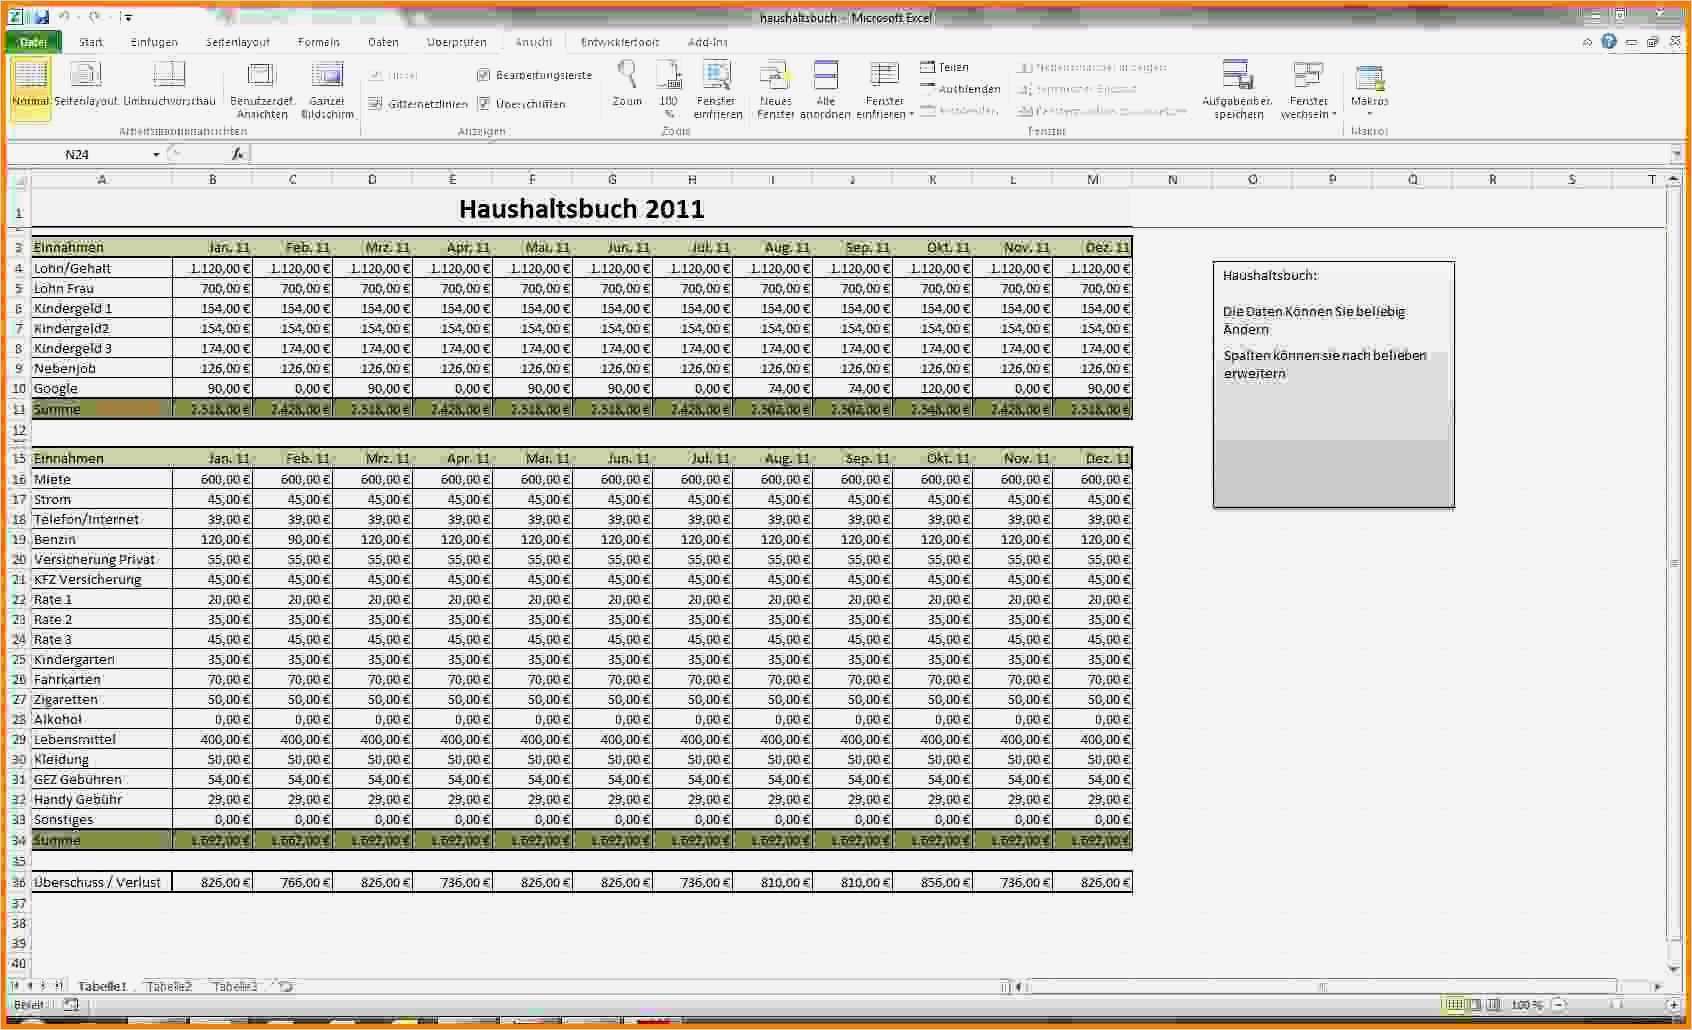The width and height of the screenshot is (1692, 1030).
Task: Open the Zoom magnifier dialog
Action: coord(627,84)
